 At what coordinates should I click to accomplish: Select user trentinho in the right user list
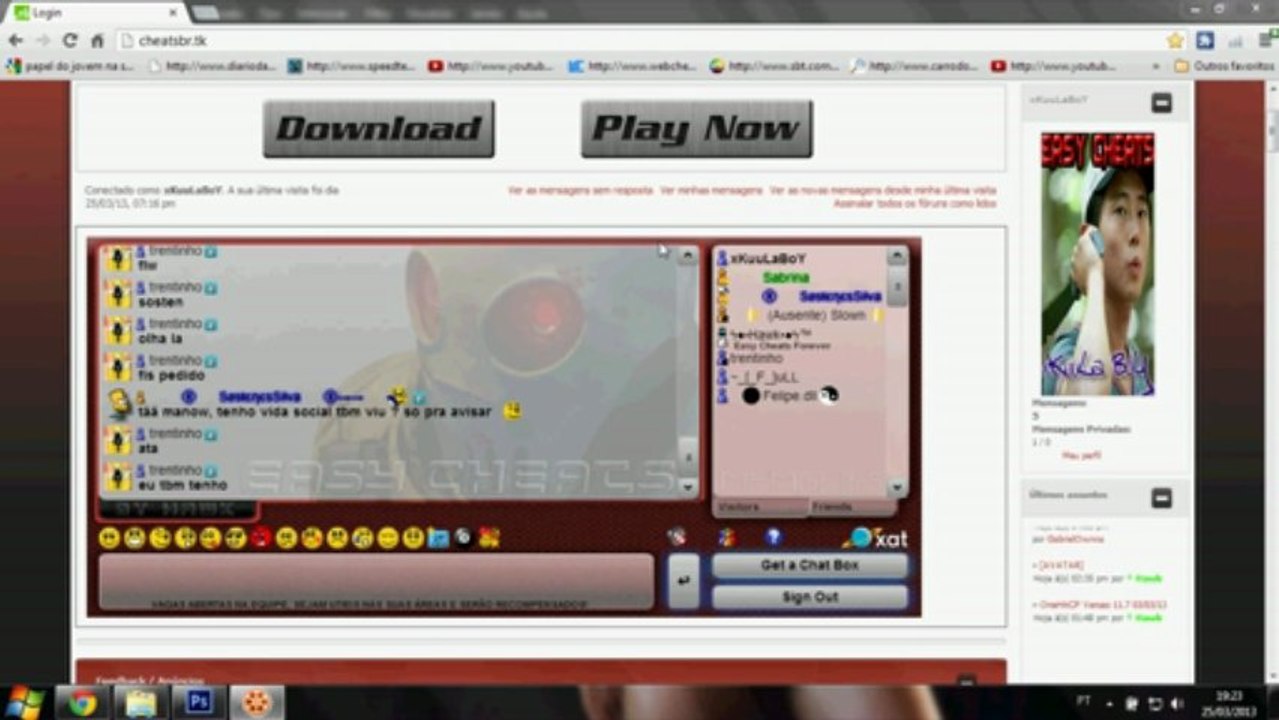[757, 358]
